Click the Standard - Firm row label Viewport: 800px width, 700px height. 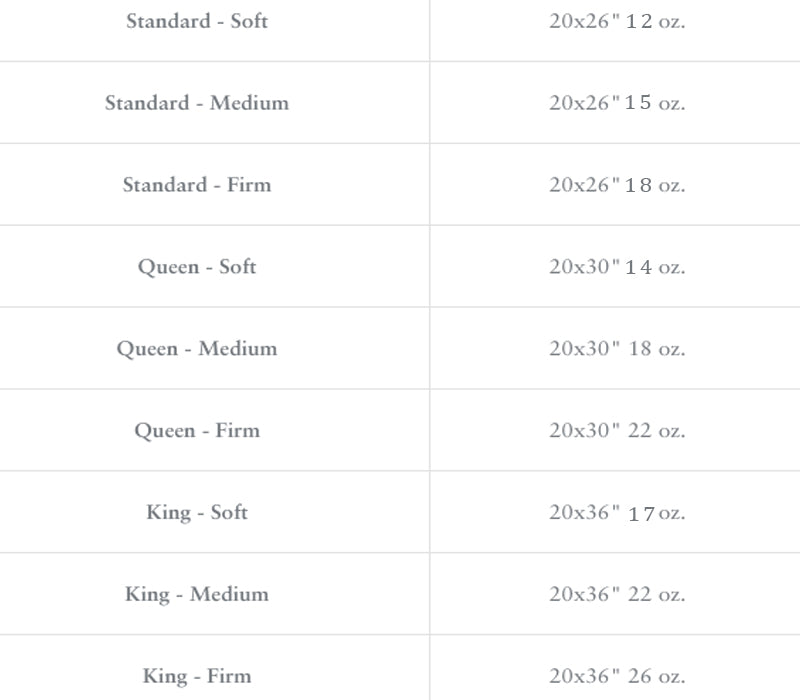click(197, 185)
